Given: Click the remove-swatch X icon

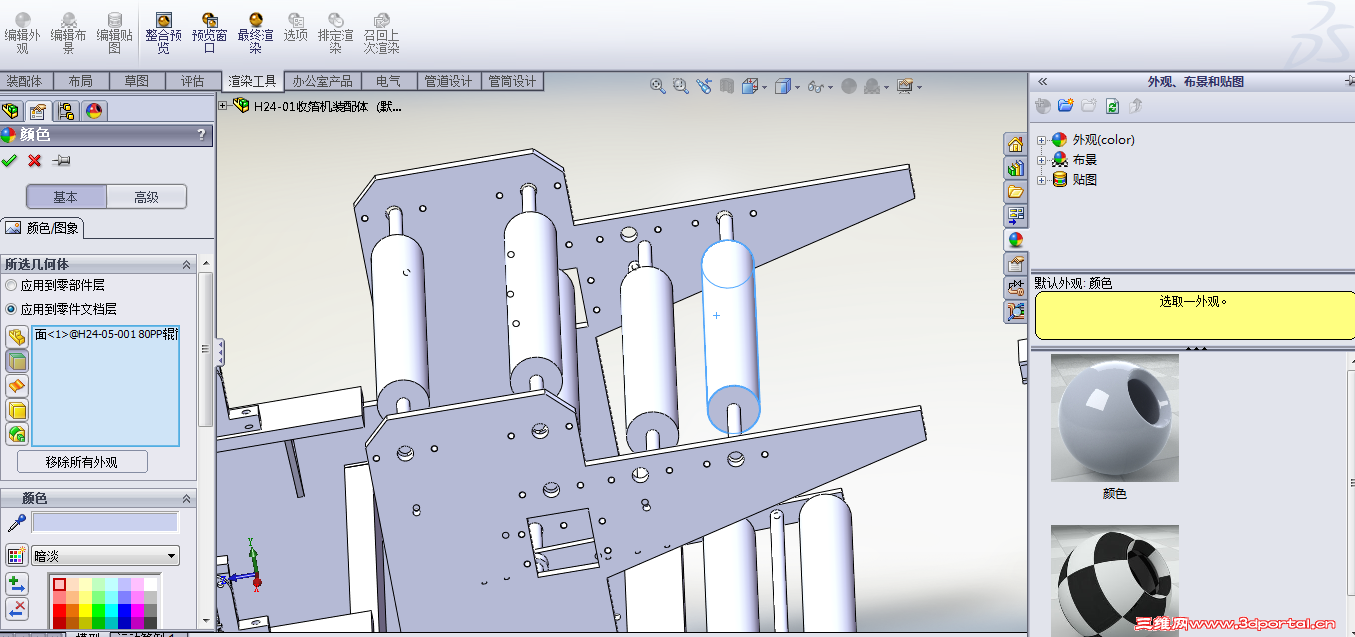Looking at the screenshot, I should tap(17, 609).
